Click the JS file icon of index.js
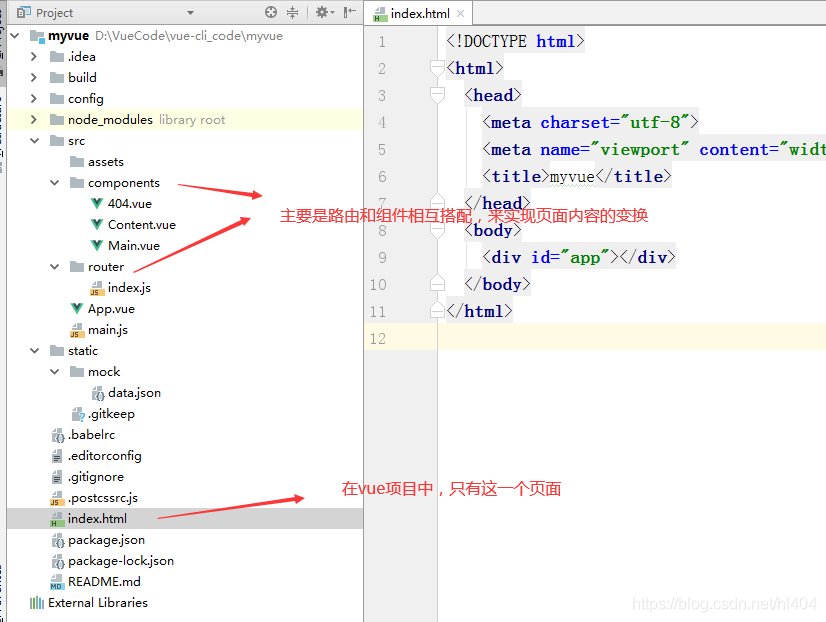This screenshot has height=622, width=826. point(97,288)
